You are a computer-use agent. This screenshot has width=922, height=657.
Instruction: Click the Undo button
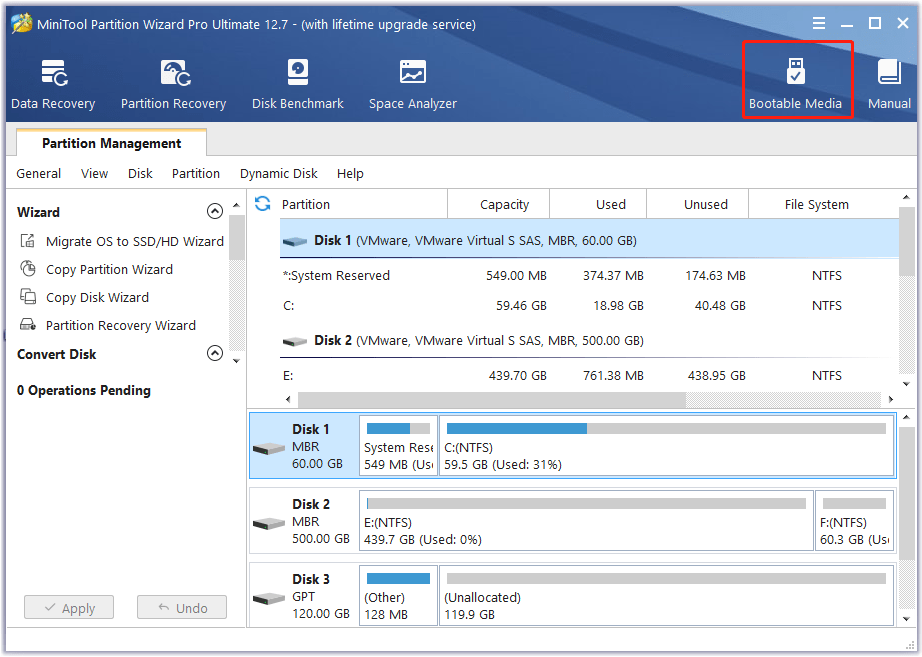[181, 607]
